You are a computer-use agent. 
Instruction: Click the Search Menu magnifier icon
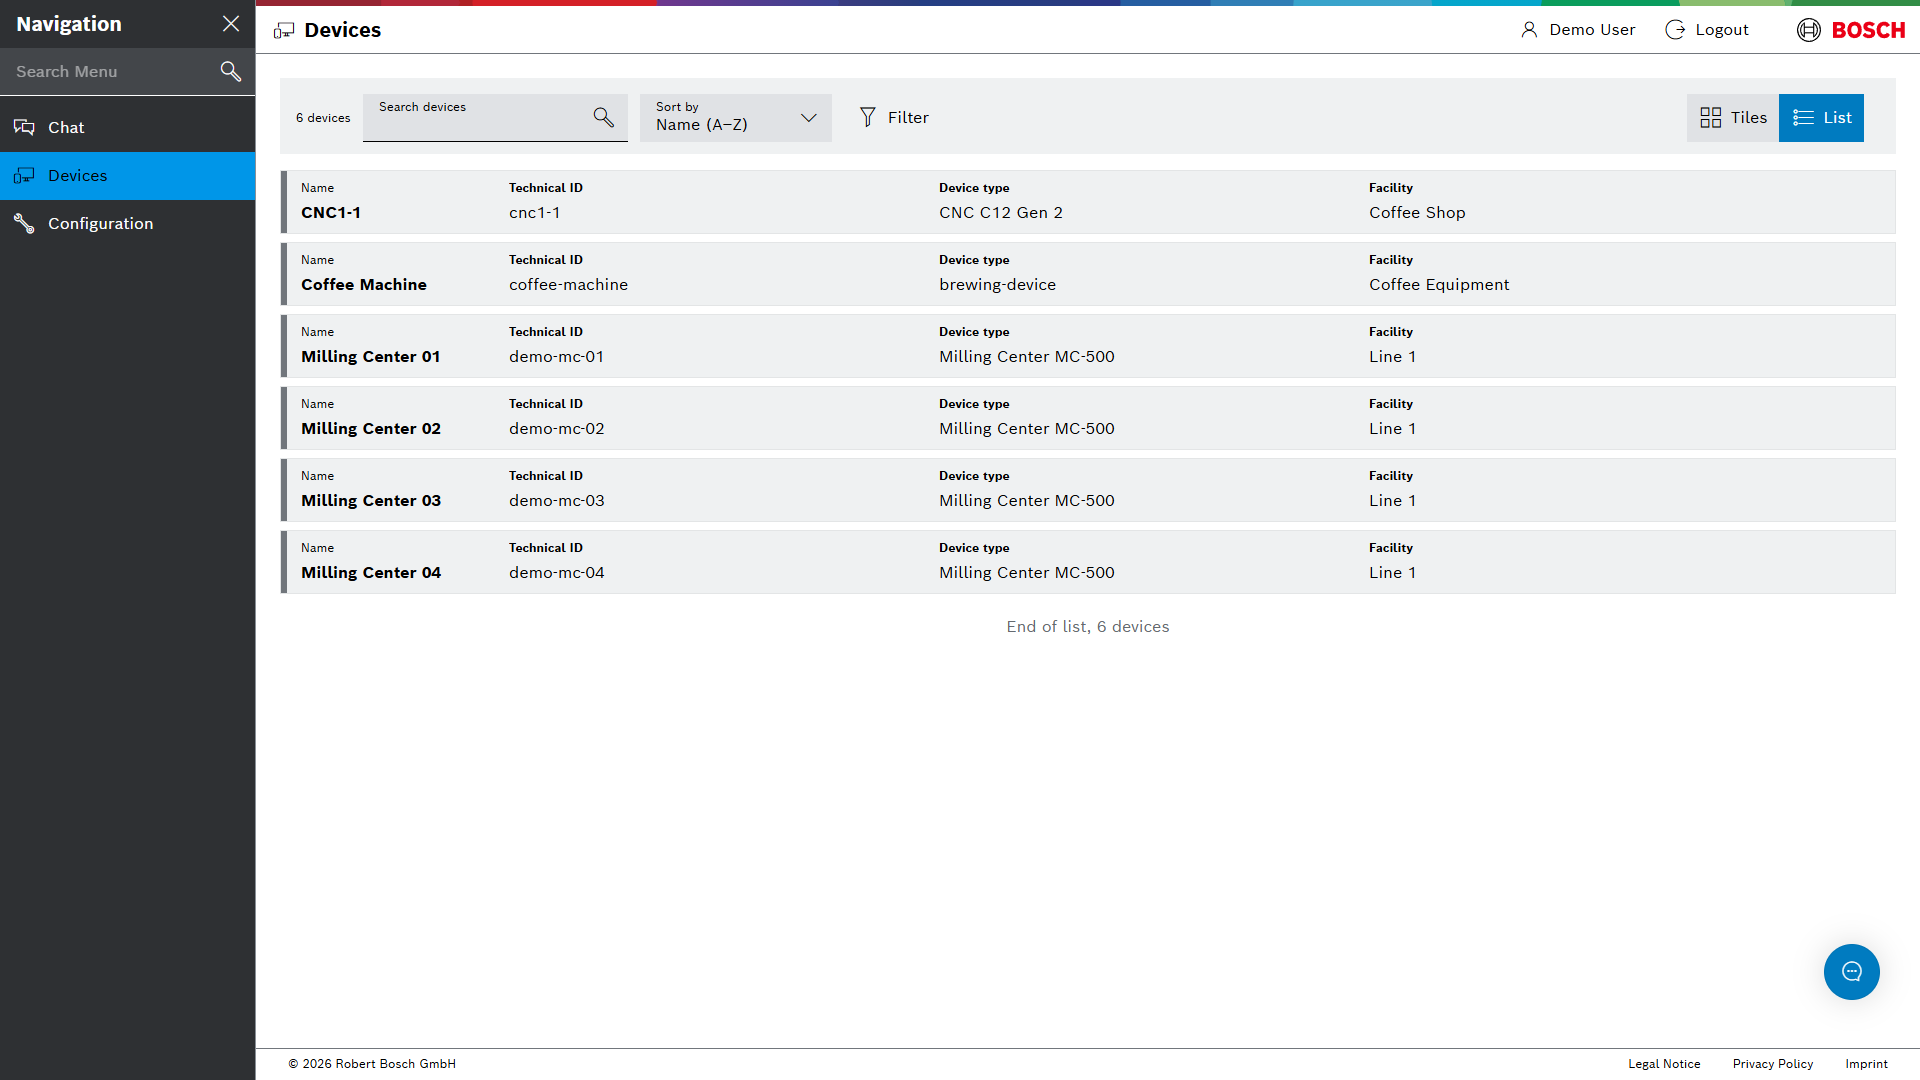[x=231, y=71]
